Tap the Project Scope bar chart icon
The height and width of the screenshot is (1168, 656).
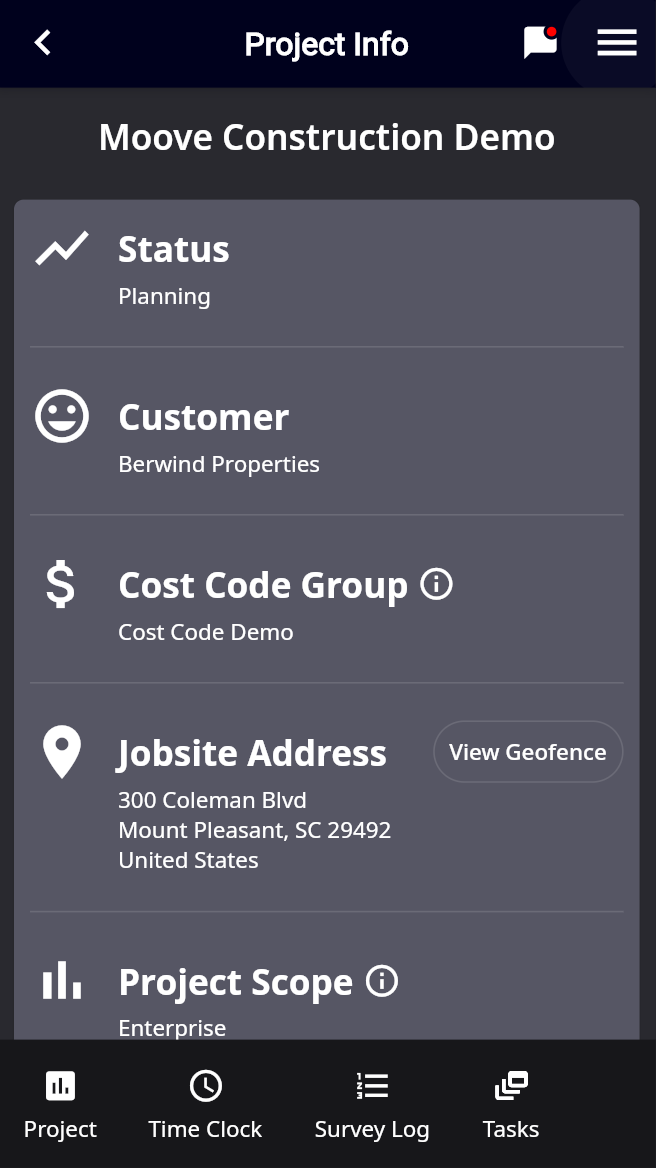pos(62,981)
